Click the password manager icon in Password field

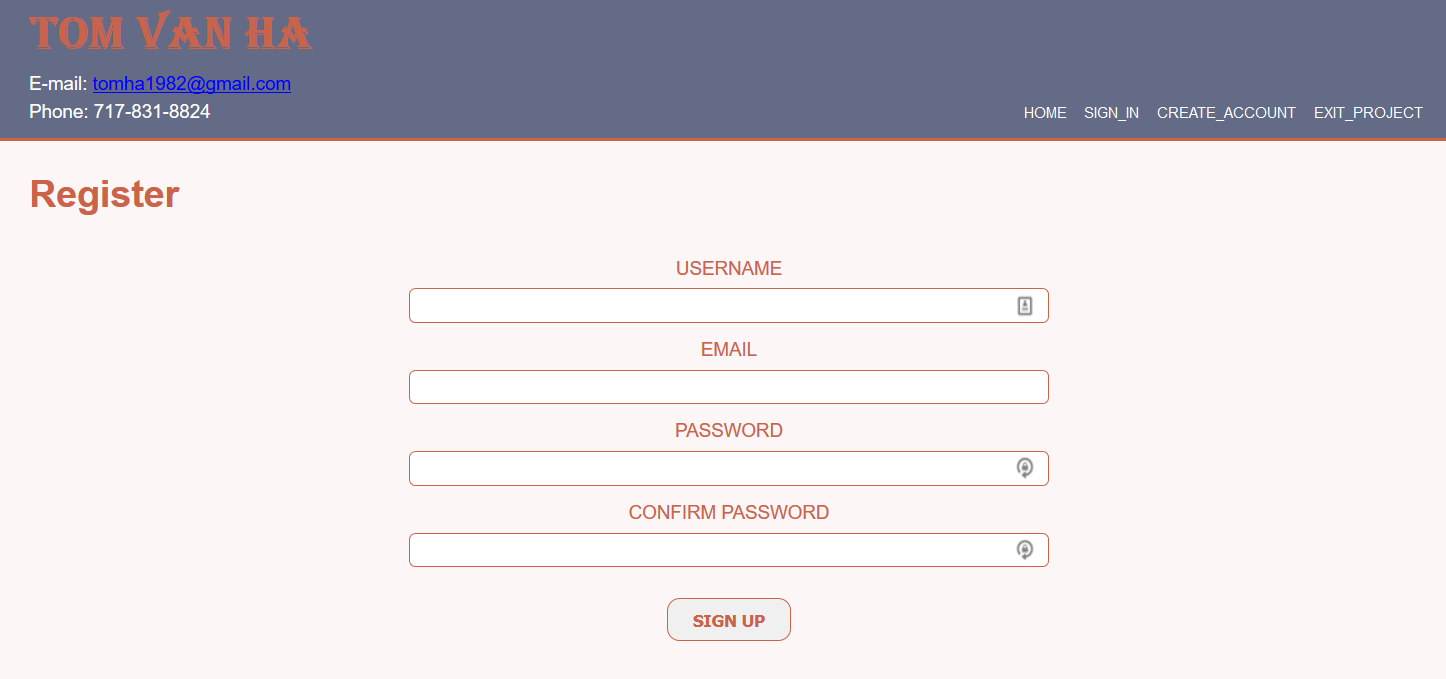(1024, 468)
